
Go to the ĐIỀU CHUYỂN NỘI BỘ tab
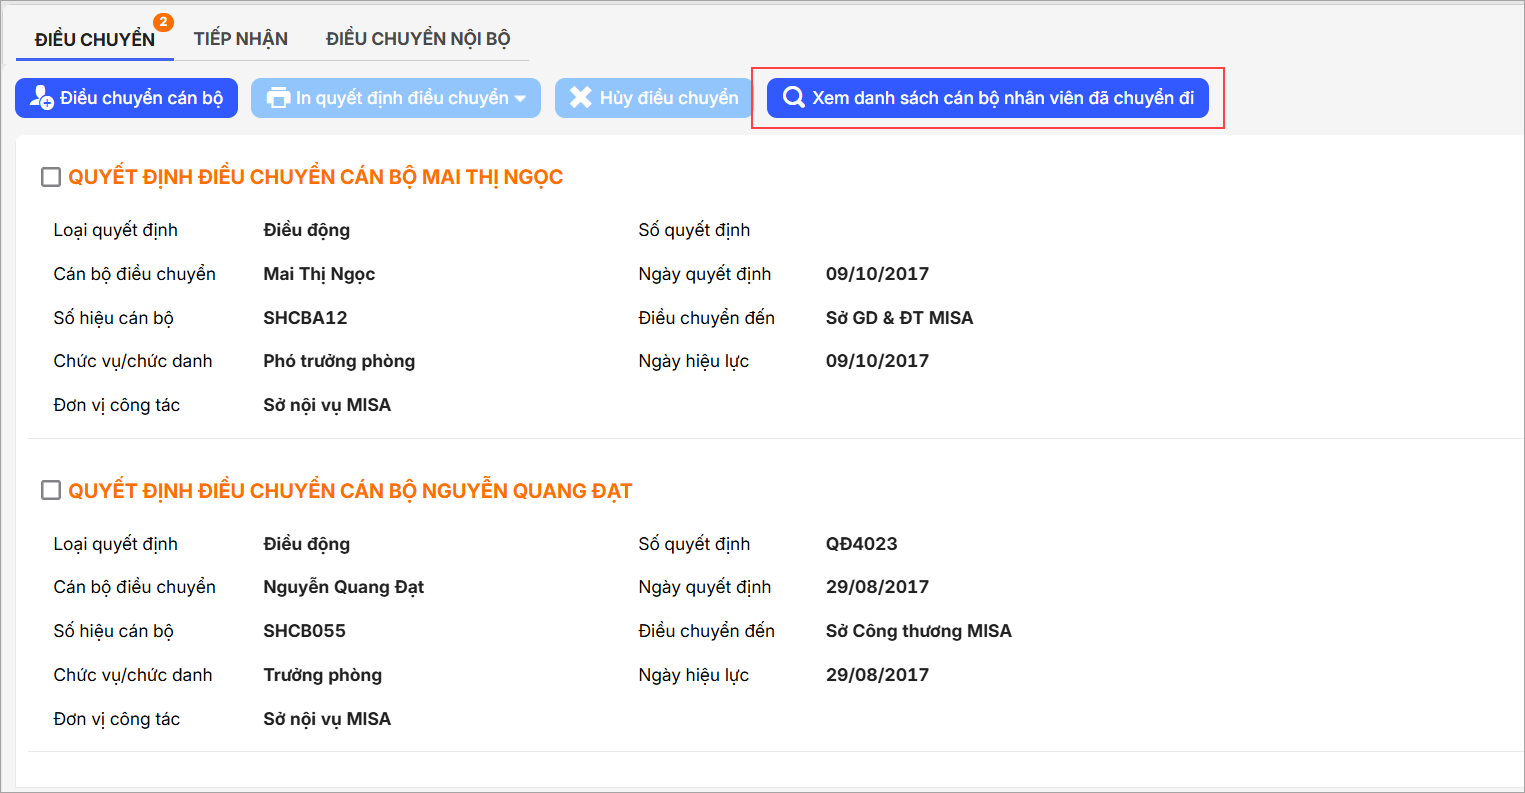click(x=418, y=39)
